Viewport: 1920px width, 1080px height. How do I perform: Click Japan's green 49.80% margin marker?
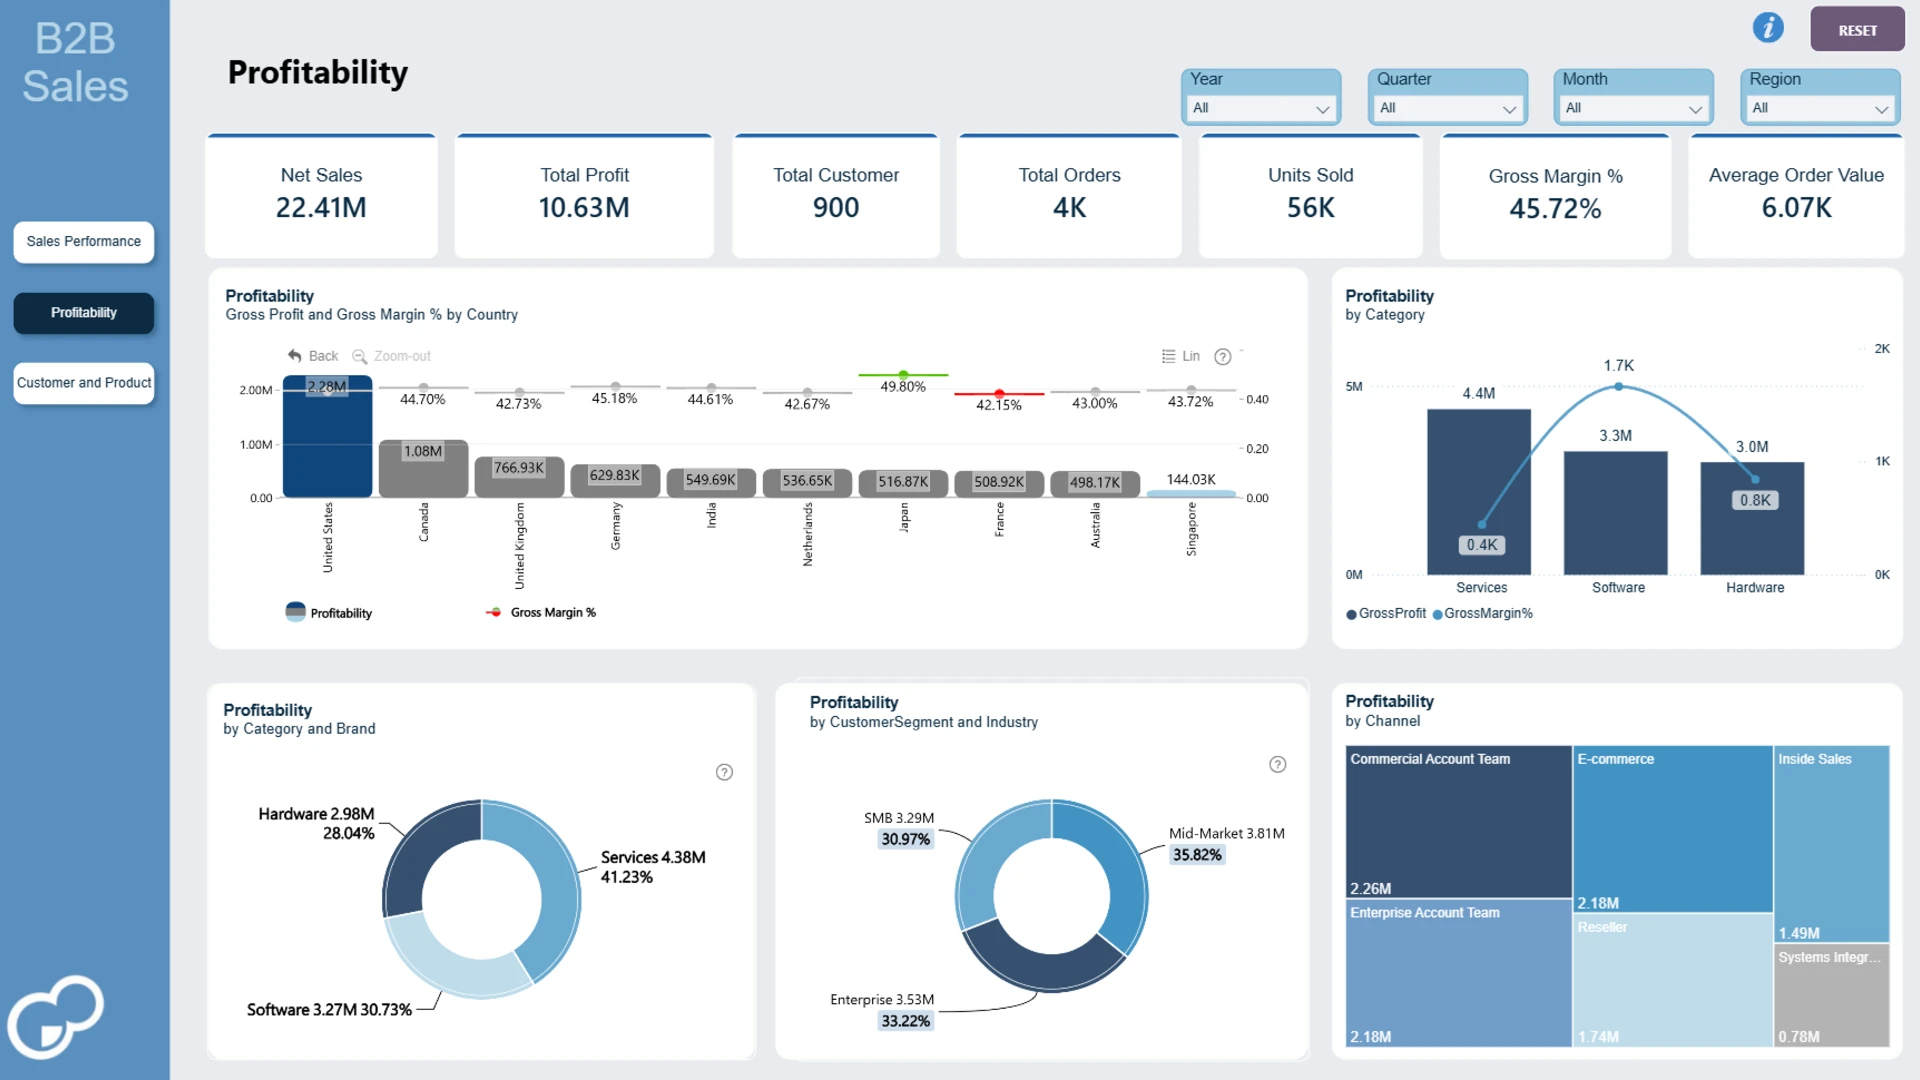pos(903,375)
